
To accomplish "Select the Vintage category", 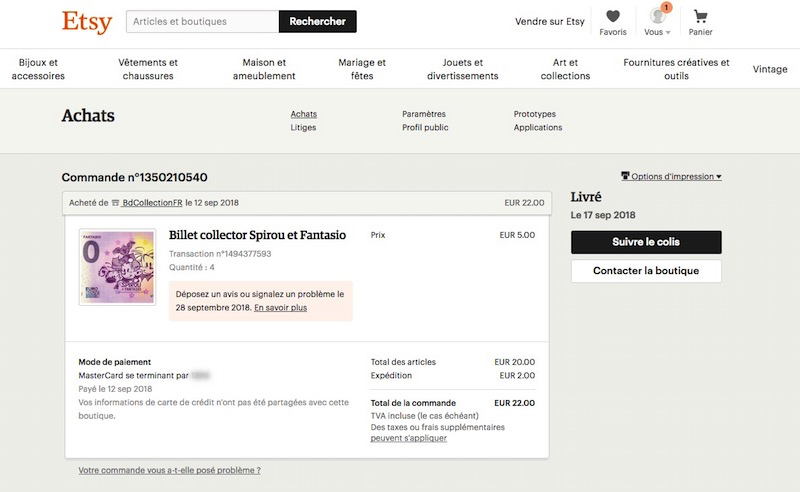I will click(x=770, y=69).
